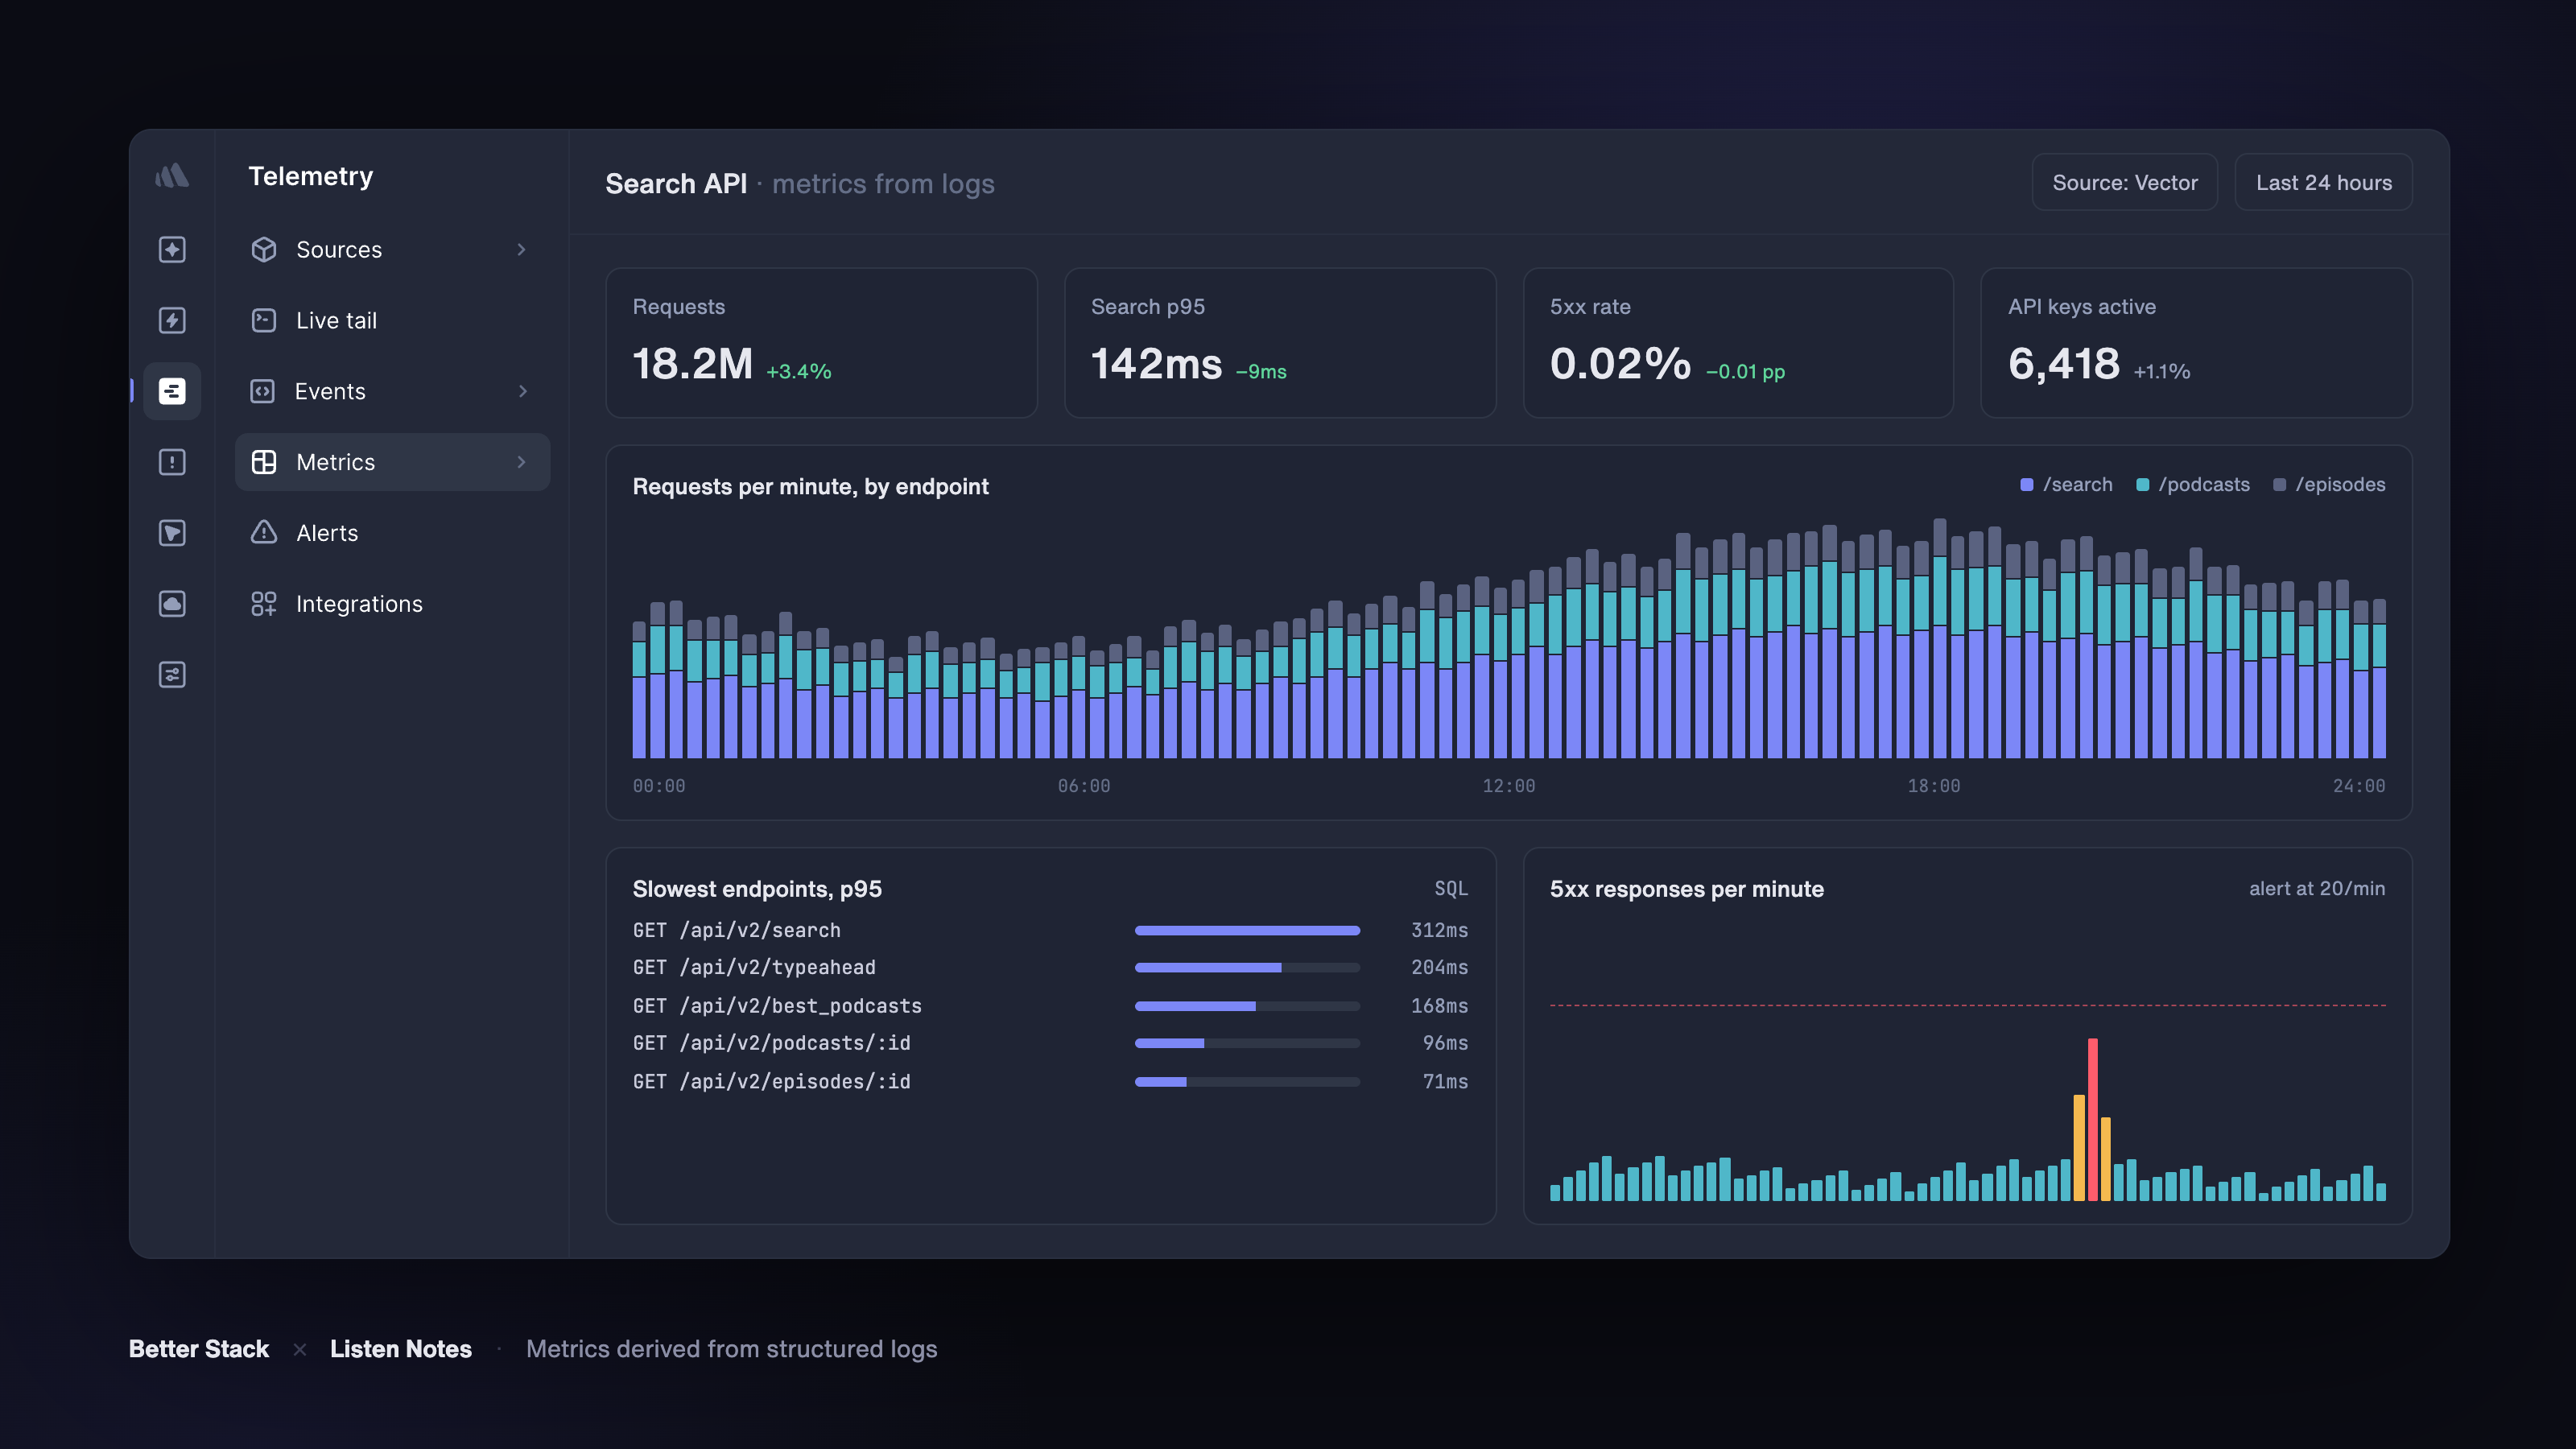Click the Listen Notes footer text
2576x1449 pixels.
click(400, 1349)
